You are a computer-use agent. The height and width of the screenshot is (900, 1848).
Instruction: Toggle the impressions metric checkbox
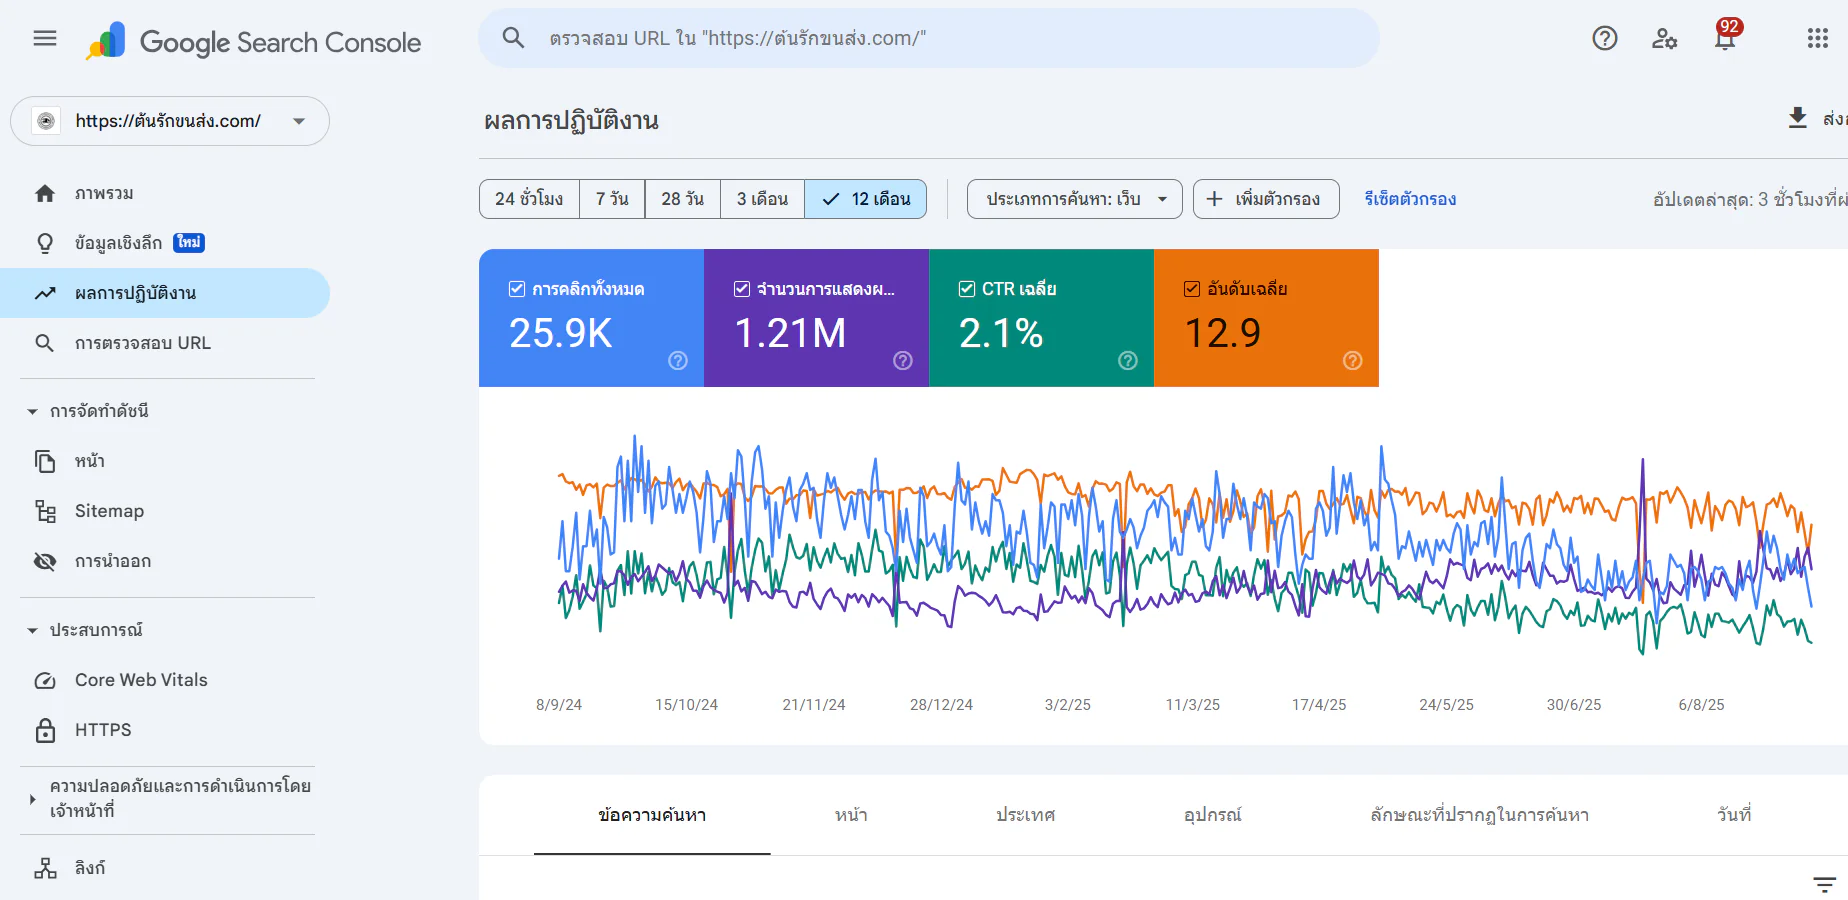coord(742,289)
